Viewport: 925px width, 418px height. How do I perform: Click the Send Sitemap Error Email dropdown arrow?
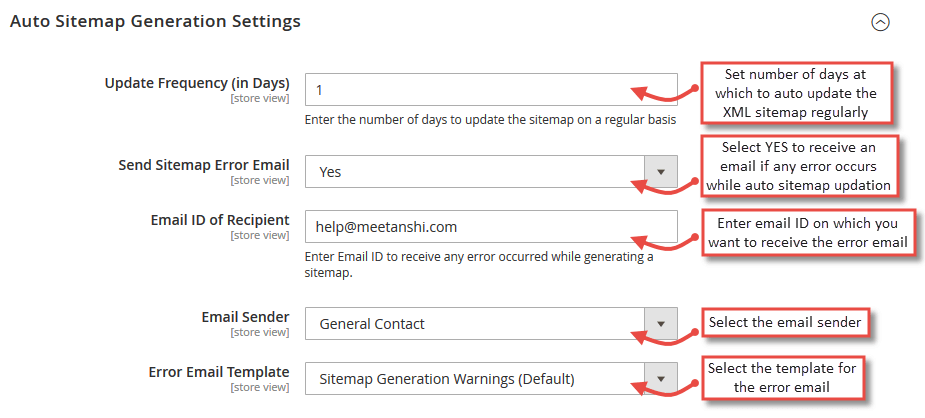[661, 172]
